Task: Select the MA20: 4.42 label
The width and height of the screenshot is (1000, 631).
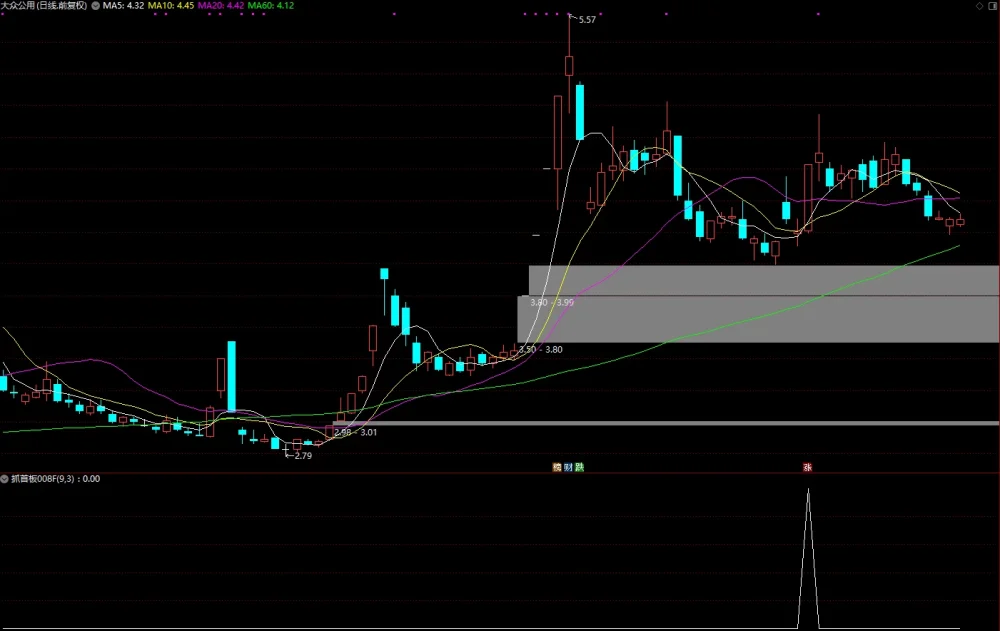Action: click(221, 6)
